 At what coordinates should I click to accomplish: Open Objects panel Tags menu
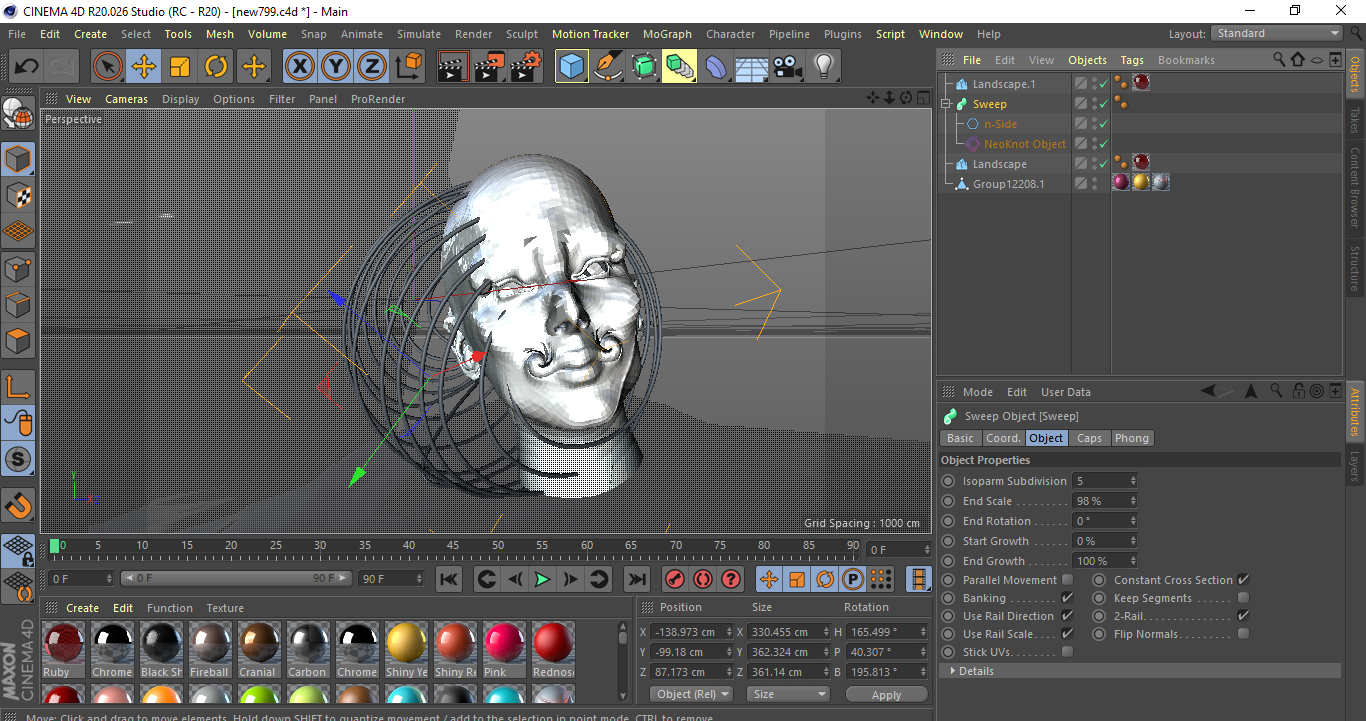pos(1132,60)
